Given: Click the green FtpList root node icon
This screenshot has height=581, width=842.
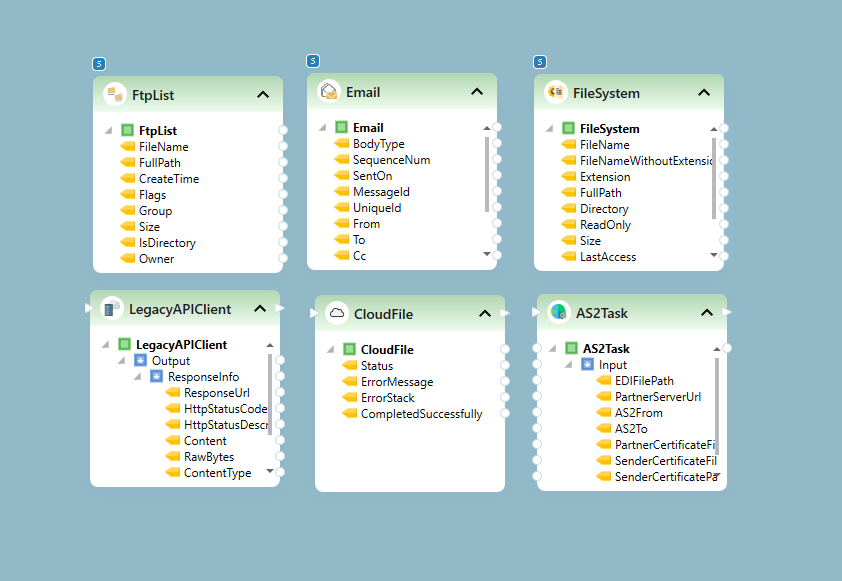Looking at the screenshot, I should pyautogui.click(x=127, y=130).
